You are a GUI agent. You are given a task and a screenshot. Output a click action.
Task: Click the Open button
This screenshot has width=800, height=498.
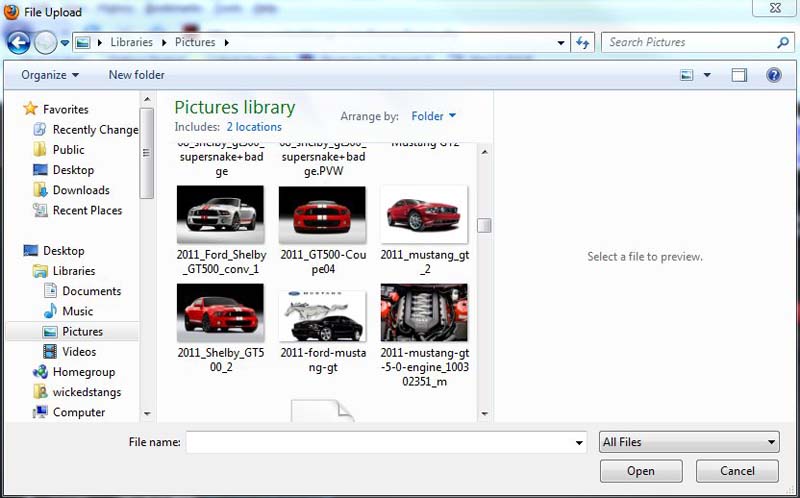coord(641,471)
